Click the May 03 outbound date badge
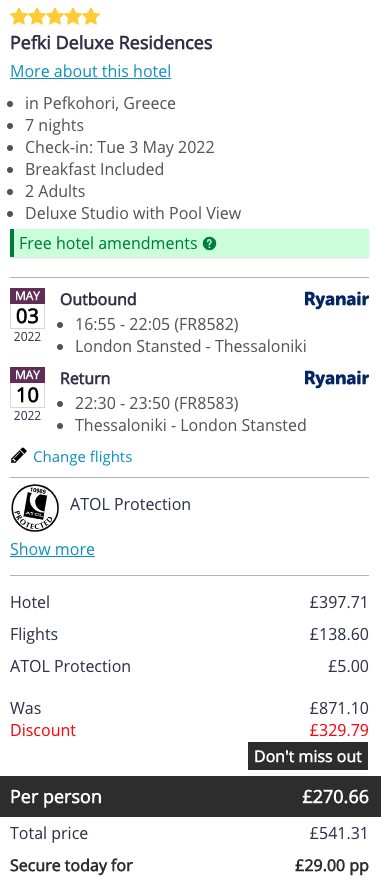Screen dimensions: 381x893 click(x=27, y=316)
